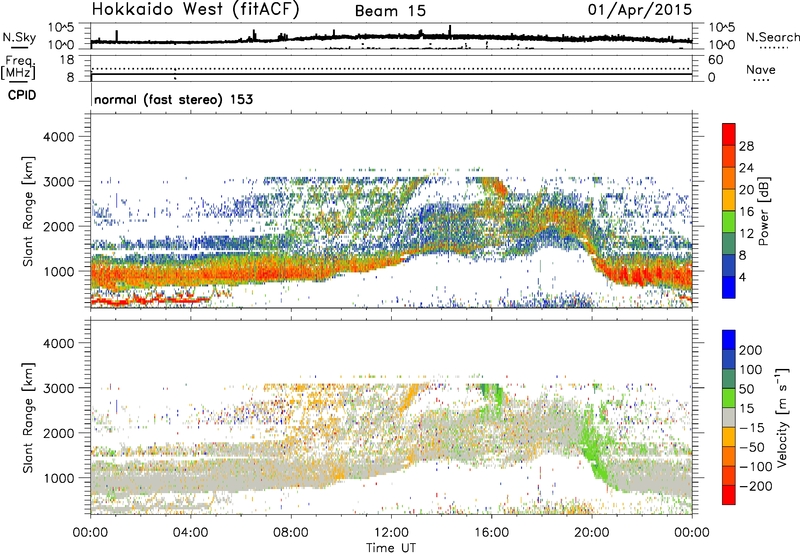Click the '60' Nave axis tick label
This screenshot has height=554, width=800.
coord(716,60)
